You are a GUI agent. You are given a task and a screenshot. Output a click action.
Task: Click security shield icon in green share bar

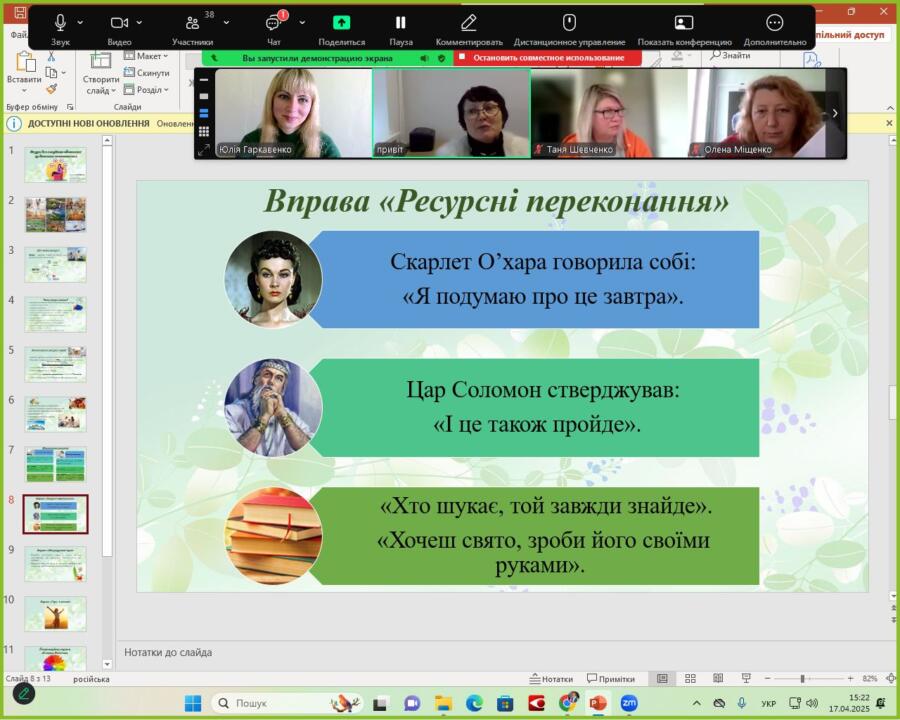441,58
